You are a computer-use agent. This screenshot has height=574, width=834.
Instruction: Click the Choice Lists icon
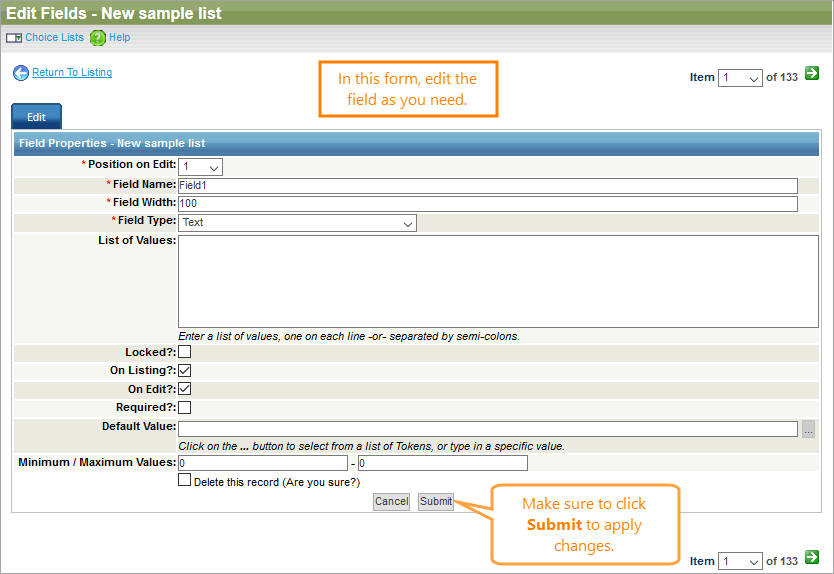14,38
